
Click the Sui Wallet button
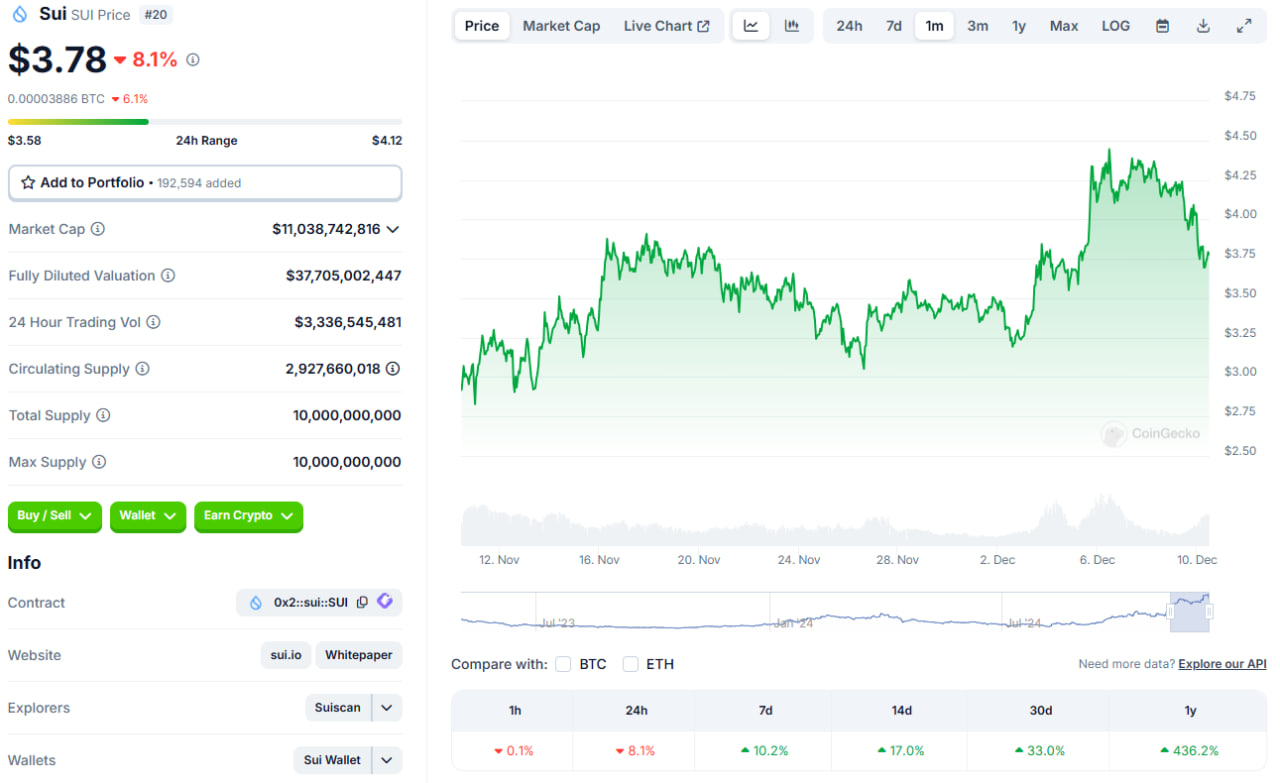(x=332, y=760)
